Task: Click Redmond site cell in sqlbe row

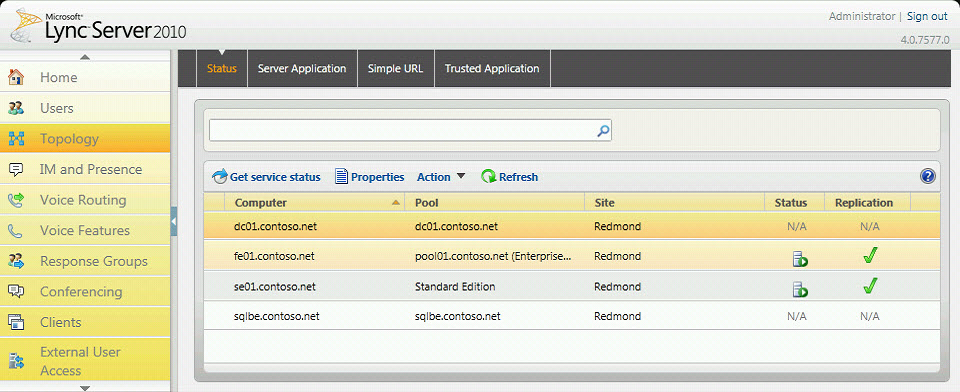Action: pyautogui.click(x=617, y=316)
